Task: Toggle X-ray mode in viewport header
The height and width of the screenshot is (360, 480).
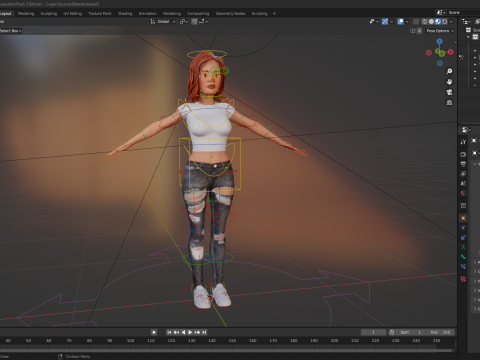Action: point(416,22)
